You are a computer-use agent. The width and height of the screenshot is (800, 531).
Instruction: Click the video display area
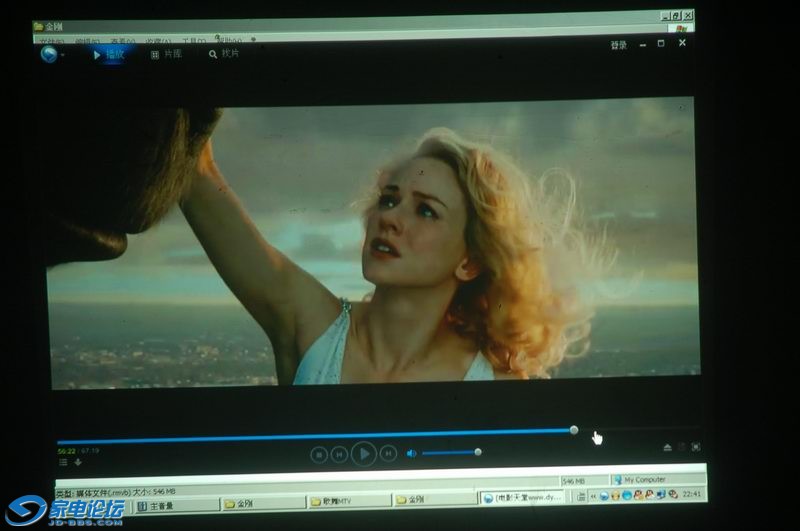pos(372,242)
